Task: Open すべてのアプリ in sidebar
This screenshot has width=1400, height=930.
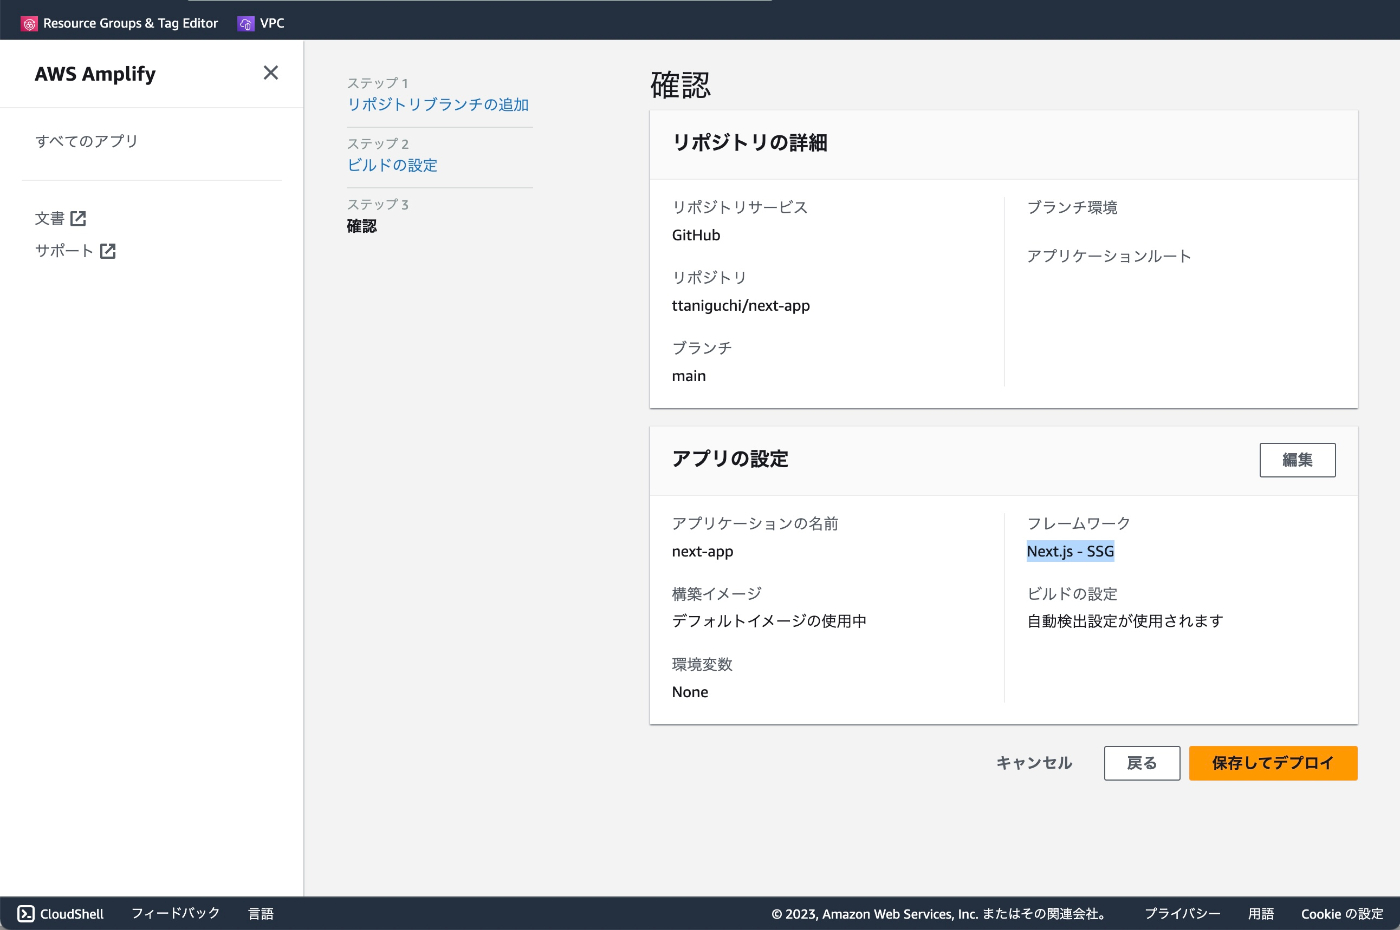Action: tap(87, 141)
